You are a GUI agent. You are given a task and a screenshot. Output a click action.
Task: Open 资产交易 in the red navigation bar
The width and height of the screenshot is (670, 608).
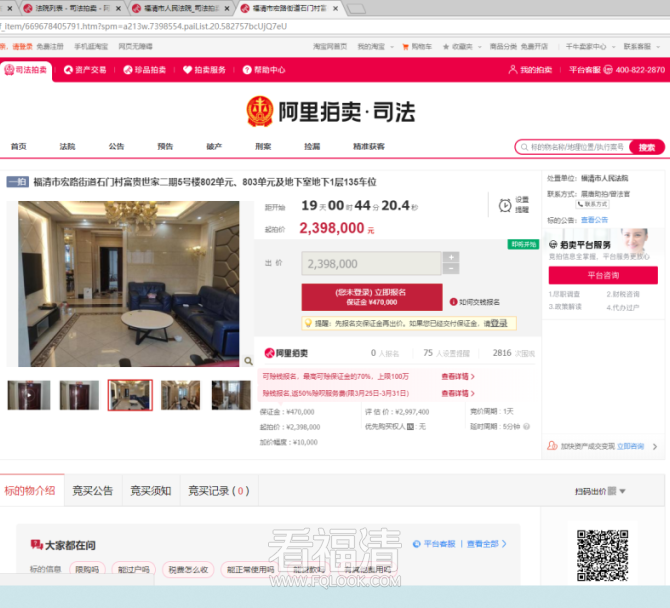pyautogui.click(x=85, y=70)
